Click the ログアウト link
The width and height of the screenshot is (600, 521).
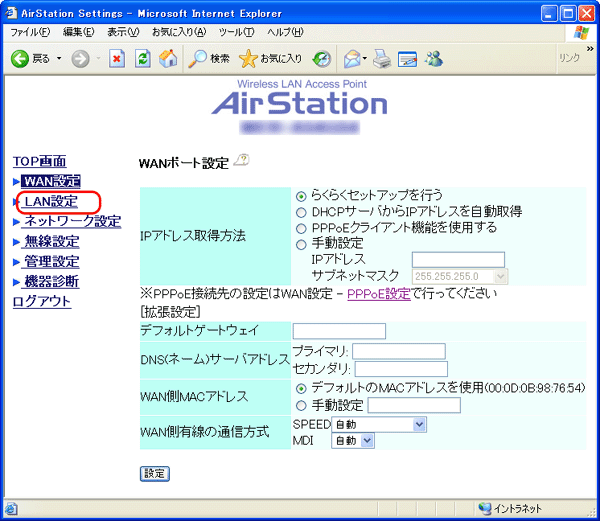pos(42,302)
